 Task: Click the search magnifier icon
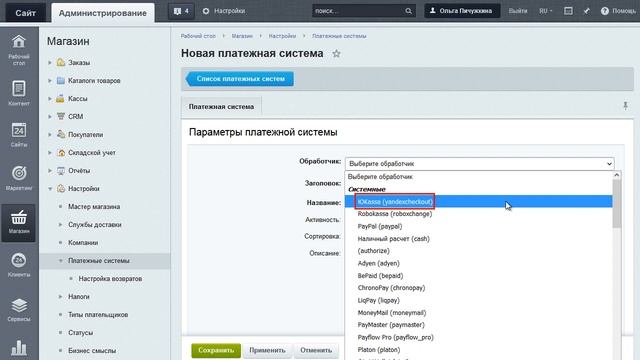408,11
